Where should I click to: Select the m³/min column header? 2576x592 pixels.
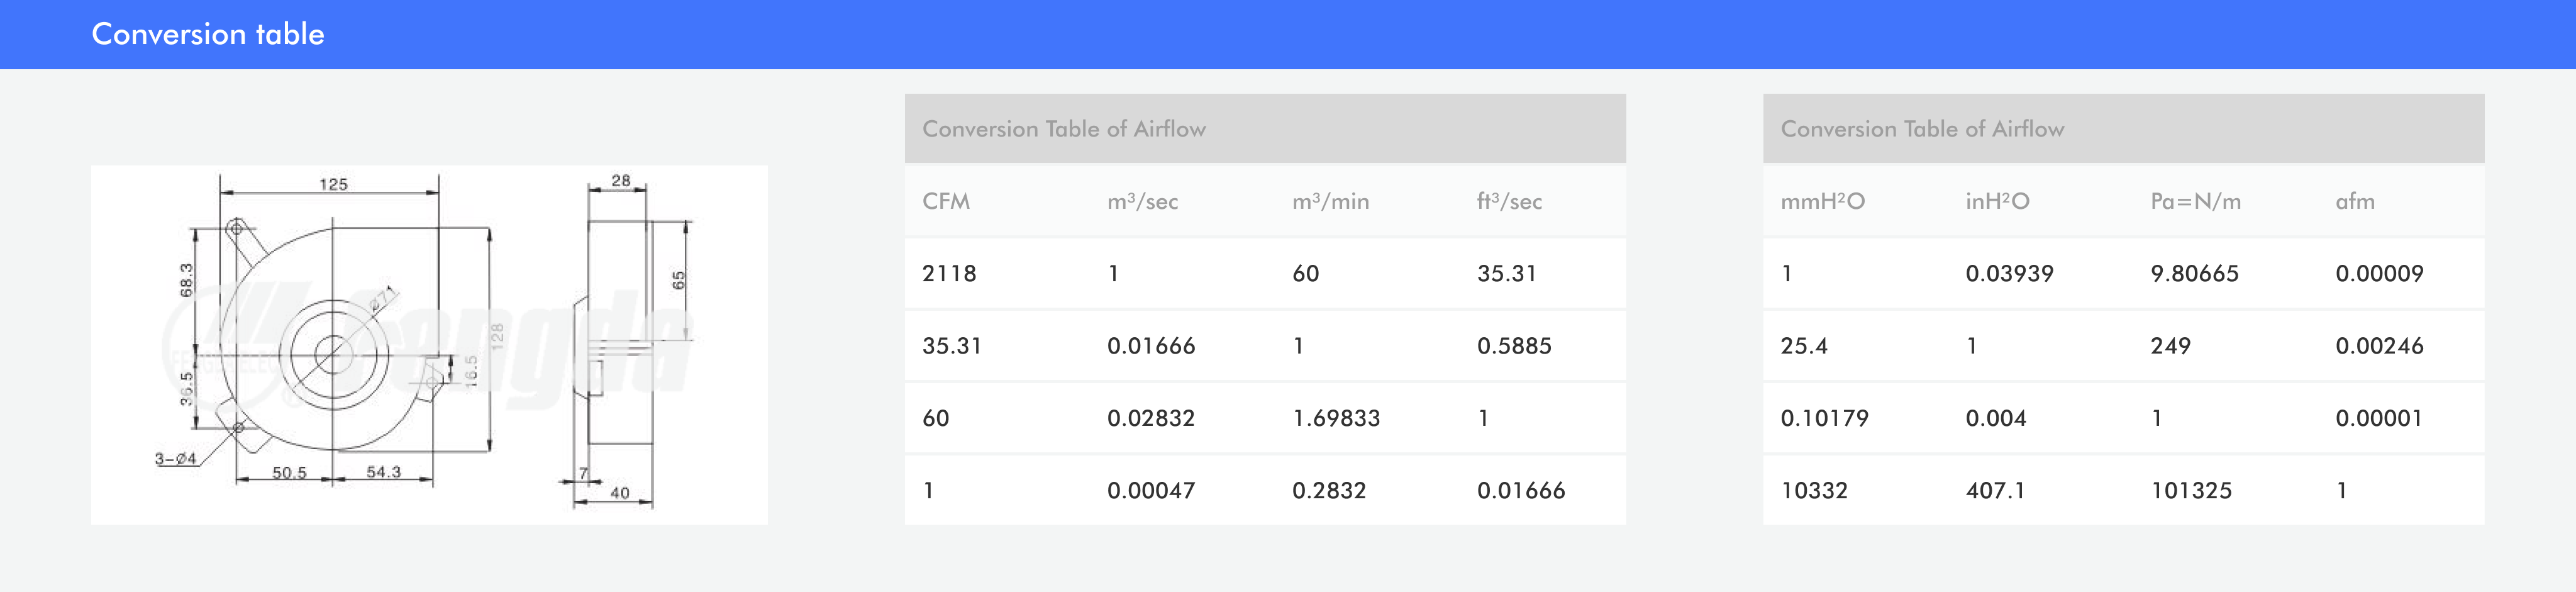click(1330, 201)
